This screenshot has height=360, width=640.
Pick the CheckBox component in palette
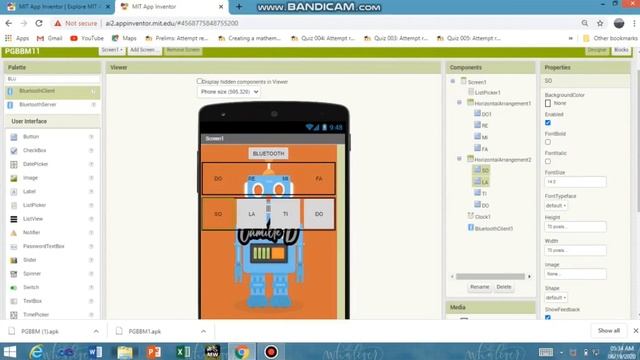[34, 150]
